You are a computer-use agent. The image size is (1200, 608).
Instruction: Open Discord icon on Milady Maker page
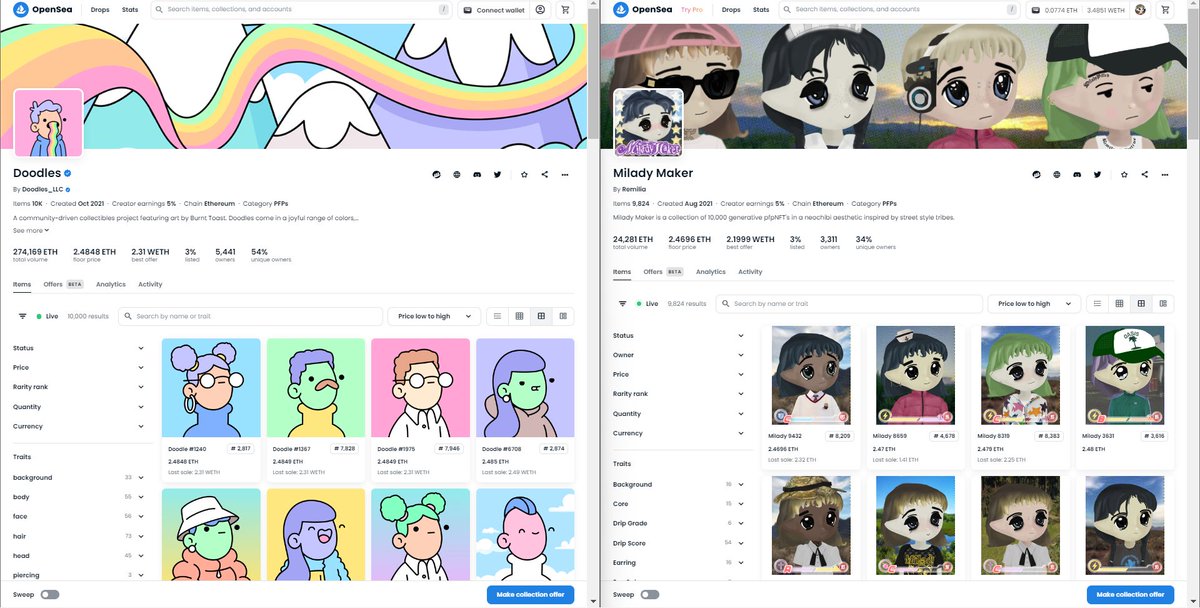click(x=1077, y=174)
